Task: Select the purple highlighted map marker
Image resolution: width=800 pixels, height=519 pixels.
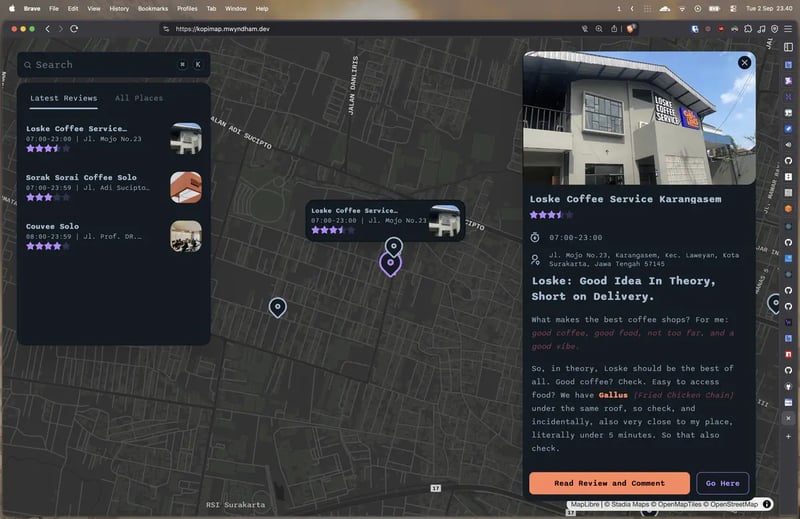Action: pyautogui.click(x=390, y=264)
